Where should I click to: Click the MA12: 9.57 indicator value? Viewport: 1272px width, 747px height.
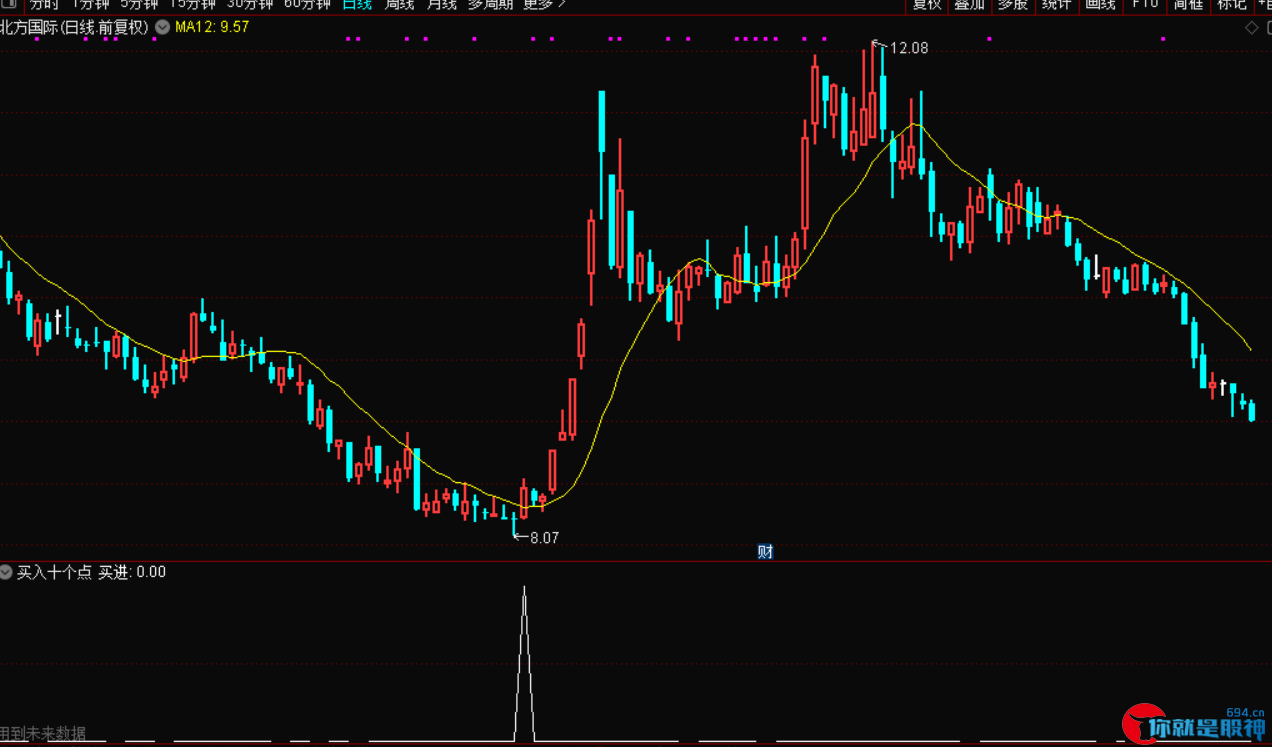pos(212,28)
